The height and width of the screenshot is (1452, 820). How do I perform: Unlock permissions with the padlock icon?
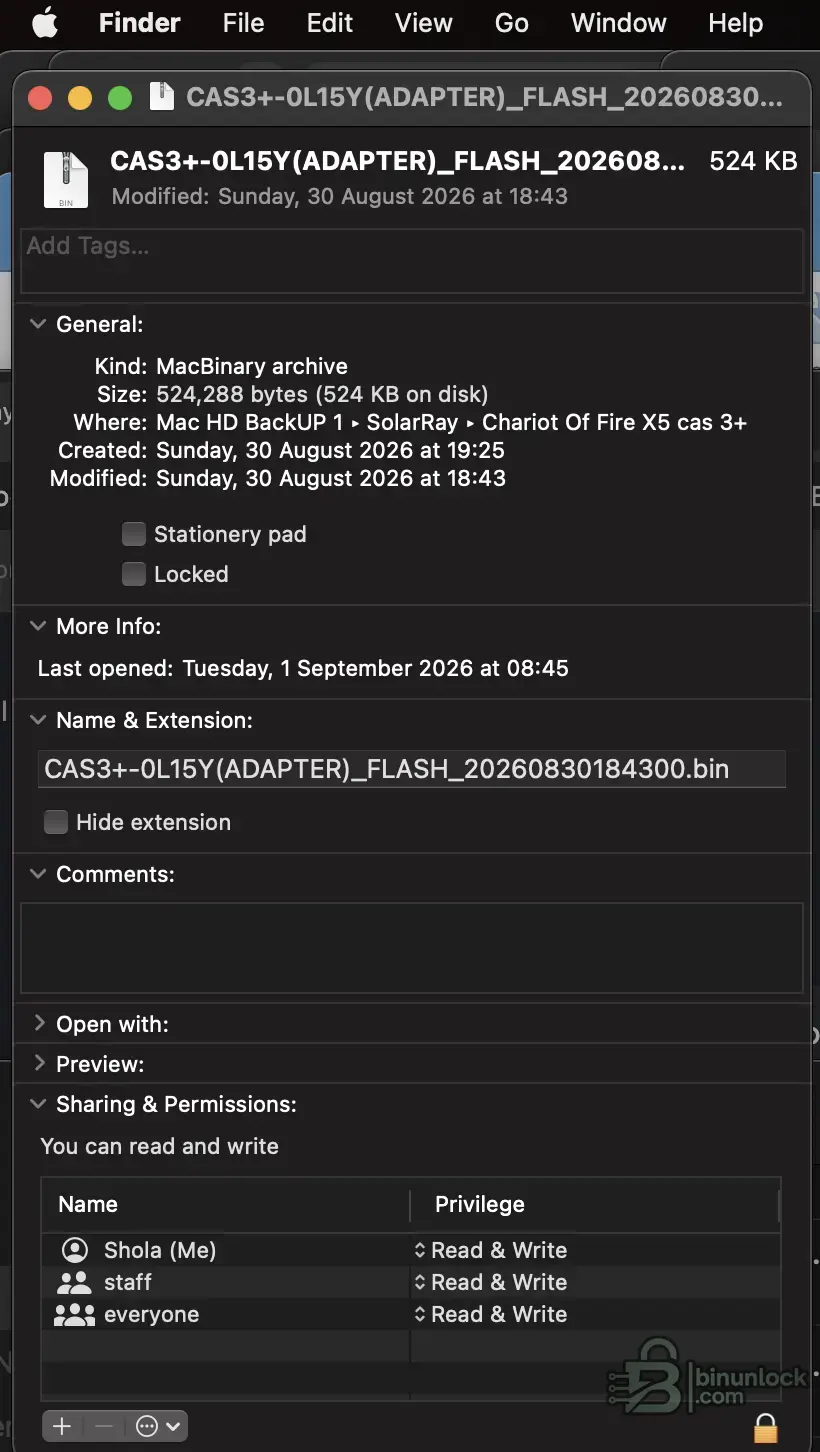click(765, 1426)
